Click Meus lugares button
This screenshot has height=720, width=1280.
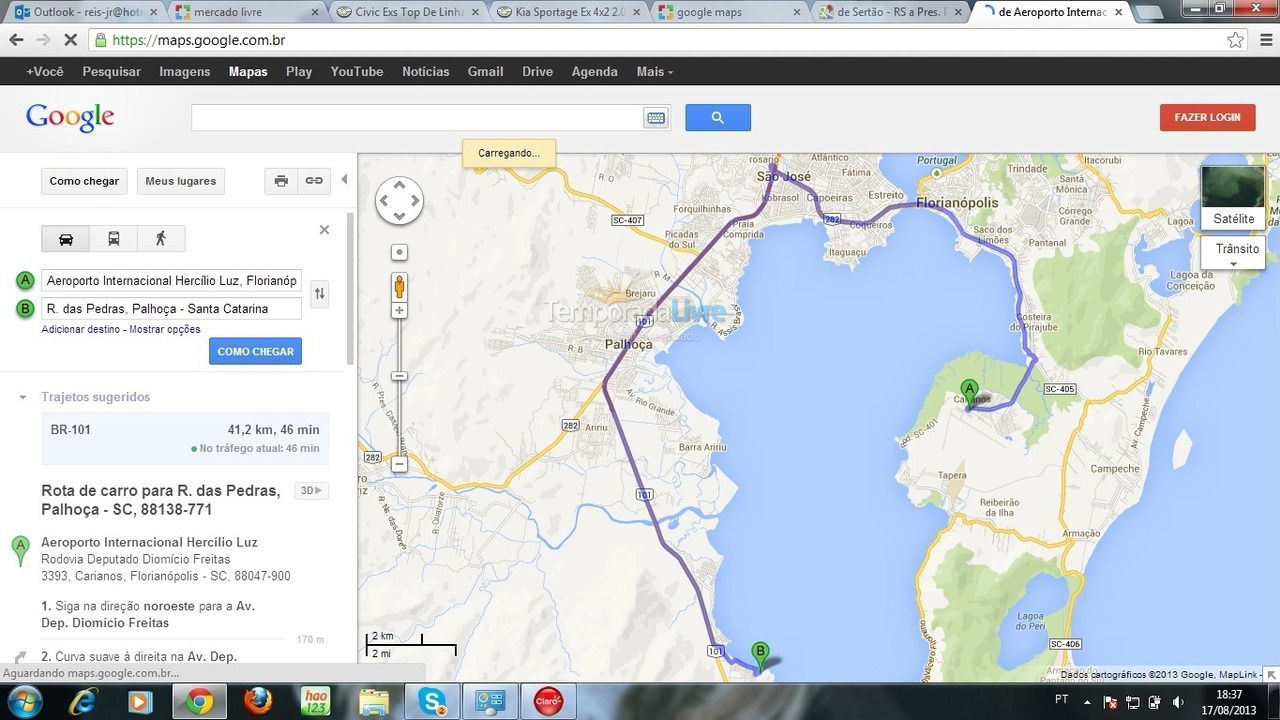(181, 181)
